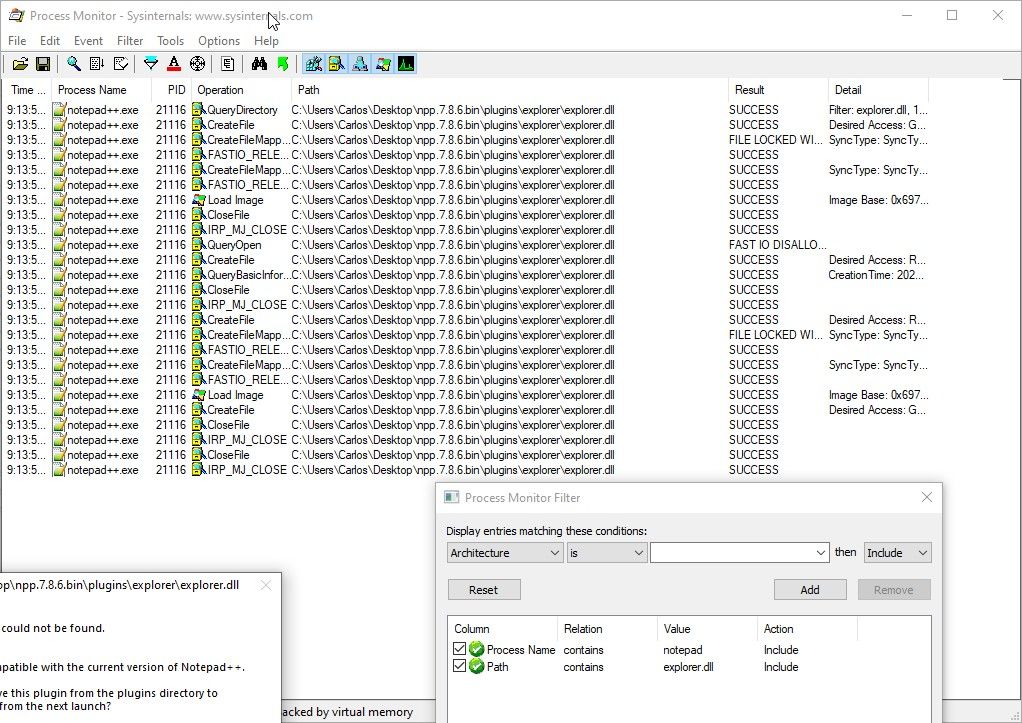Click the Save floppy disk icon
1022x723 pixels.
pos(43,64)
